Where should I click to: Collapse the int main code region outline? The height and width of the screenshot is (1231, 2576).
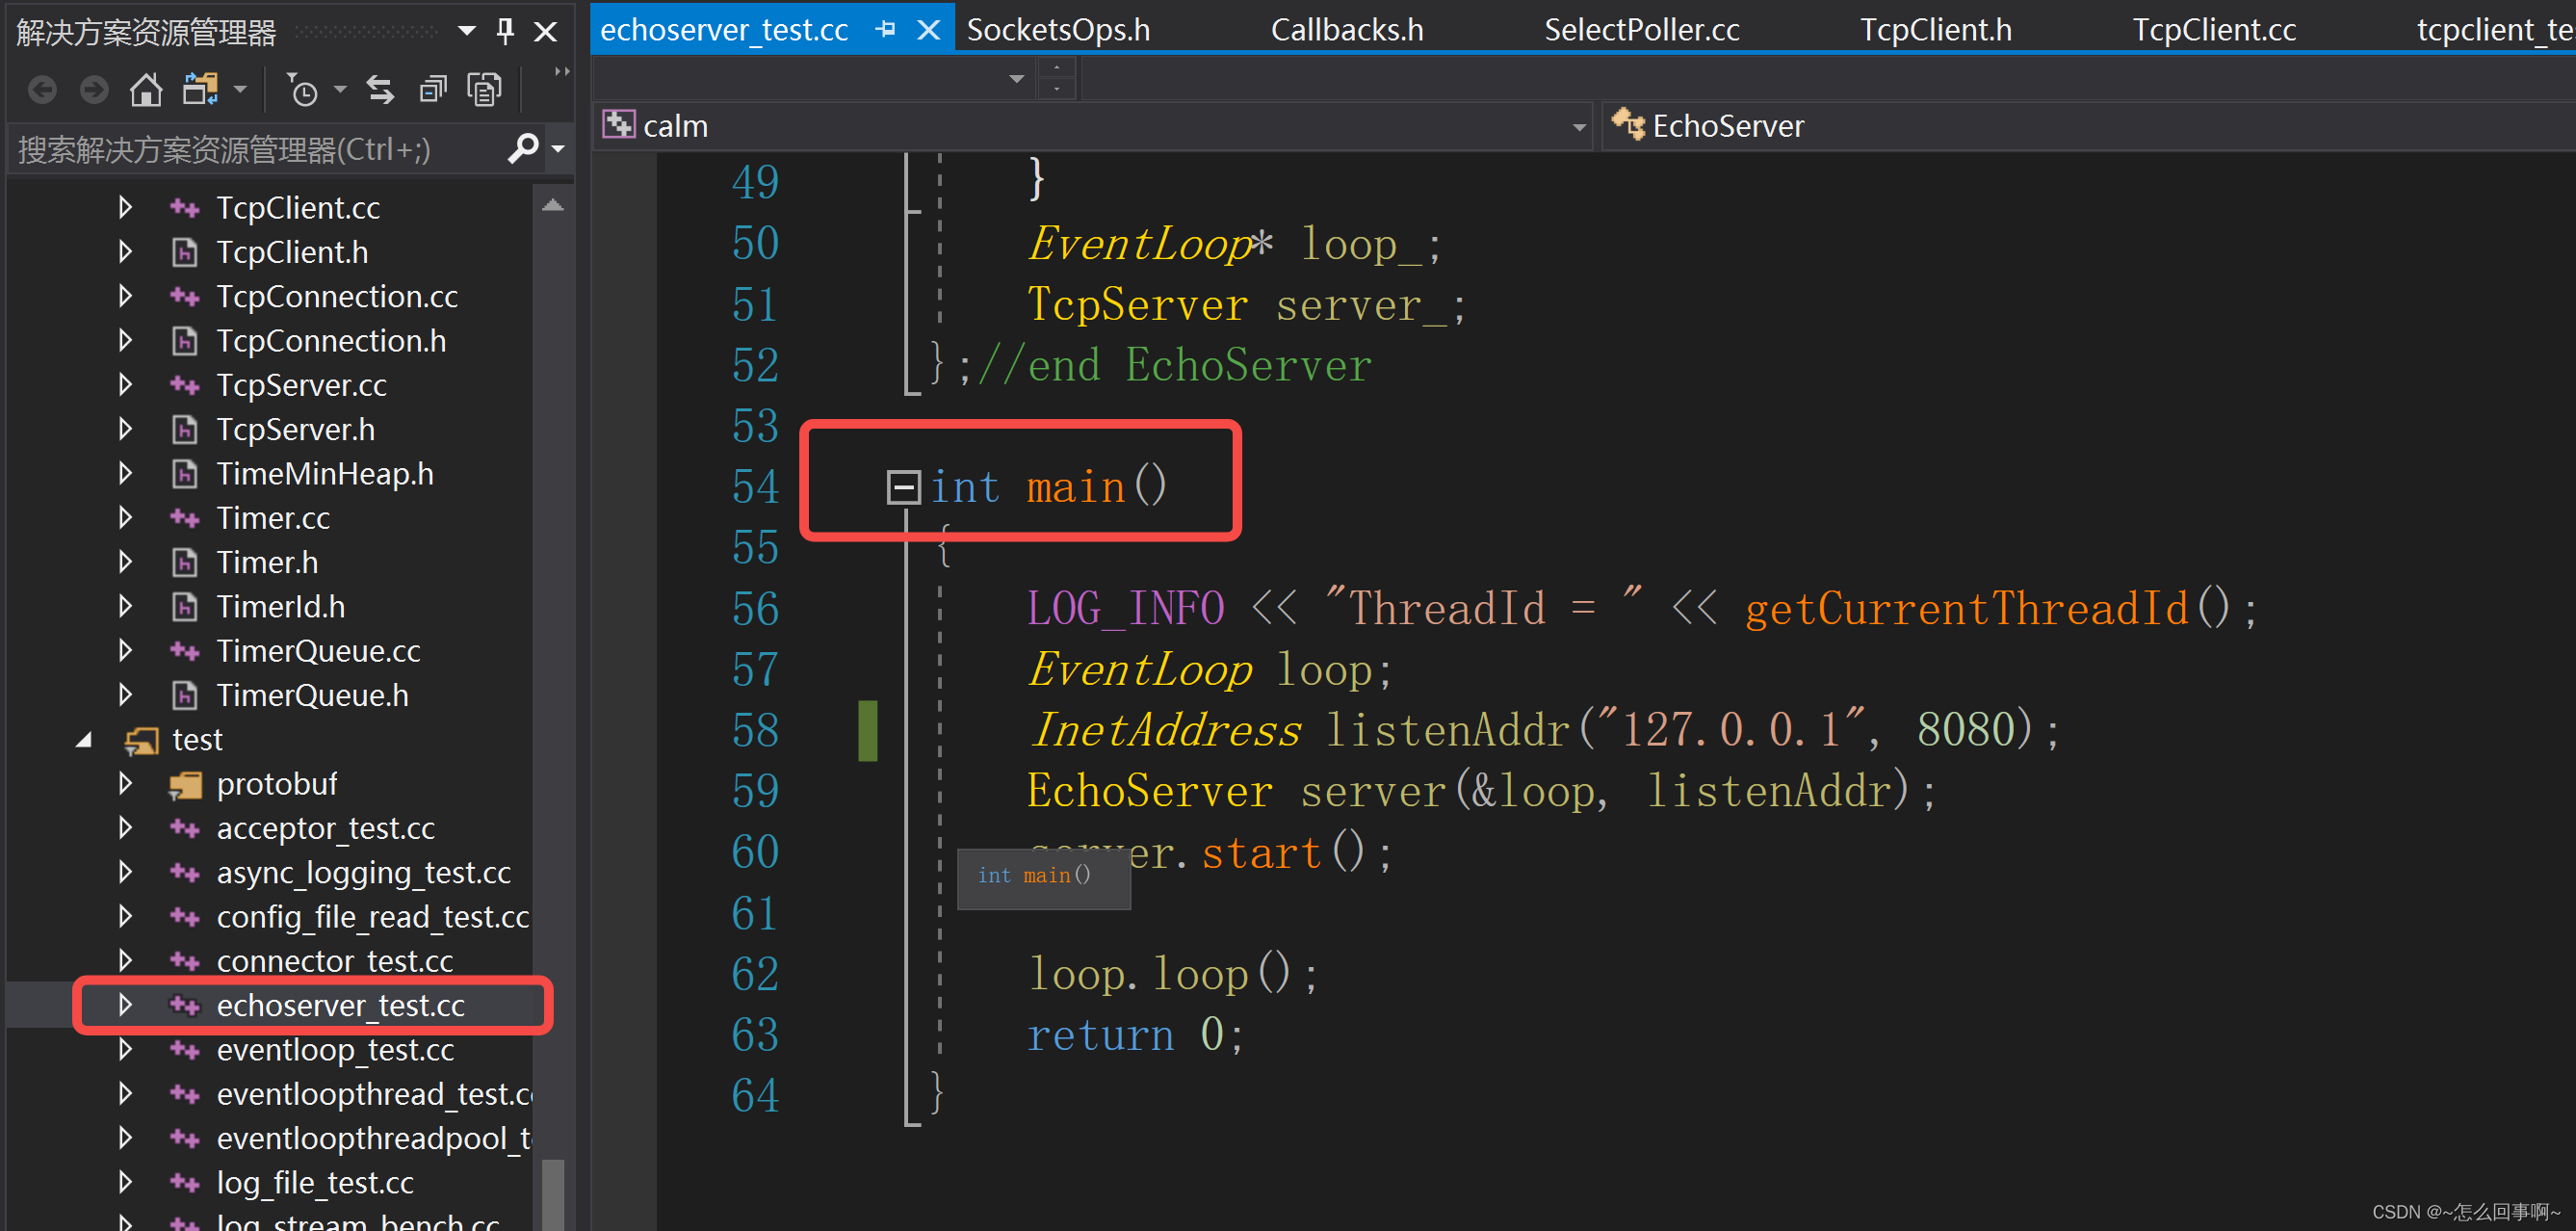coord(903,487)
